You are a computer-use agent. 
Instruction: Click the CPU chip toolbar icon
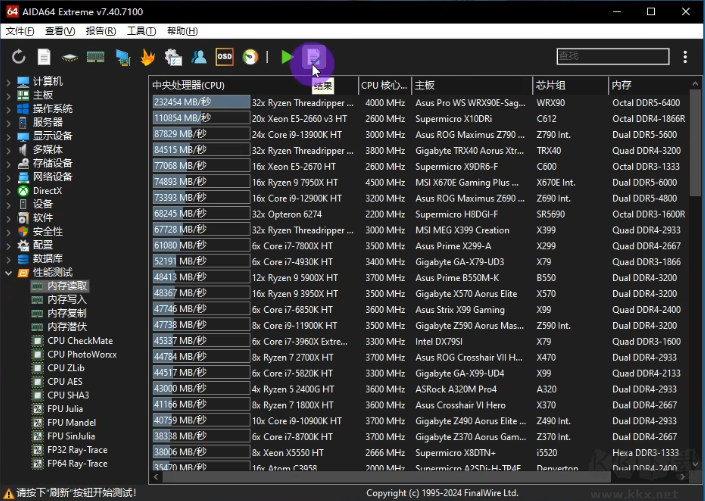coord(70,58)
